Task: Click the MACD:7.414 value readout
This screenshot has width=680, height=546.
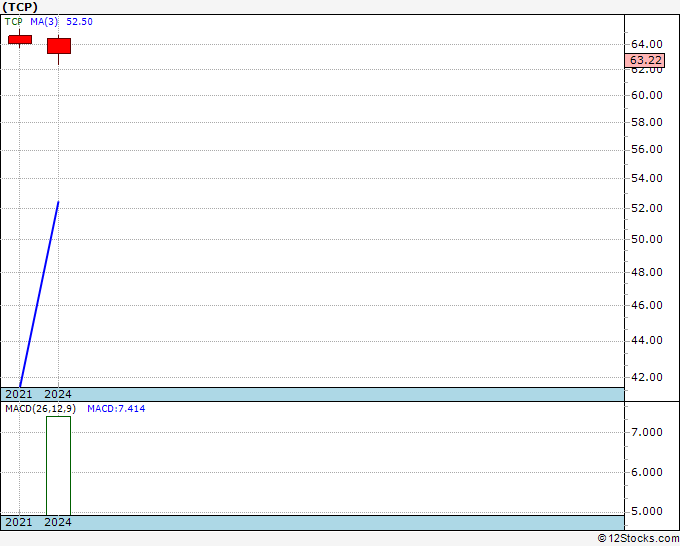Action: [x=116, y=409]
